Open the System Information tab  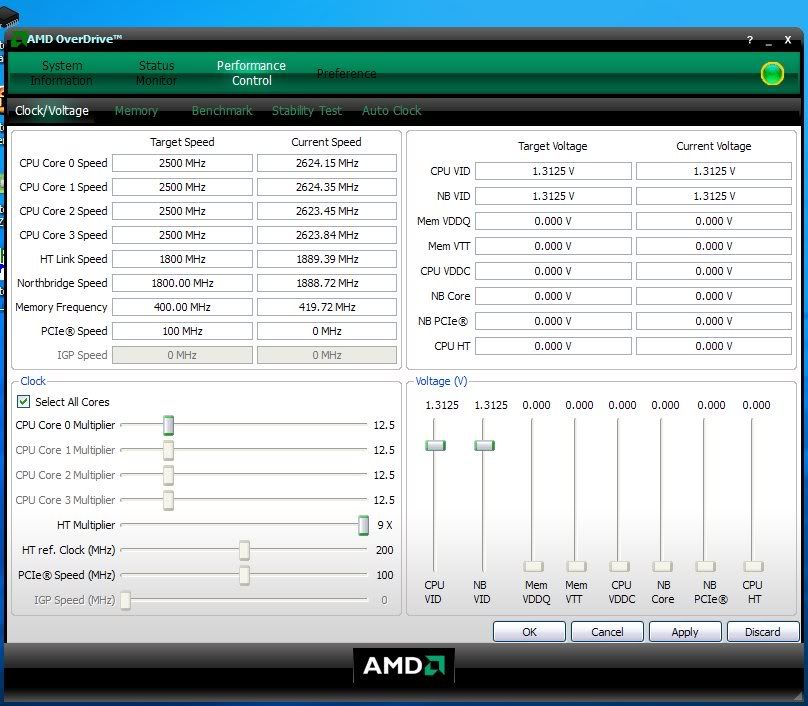[62, 73]
